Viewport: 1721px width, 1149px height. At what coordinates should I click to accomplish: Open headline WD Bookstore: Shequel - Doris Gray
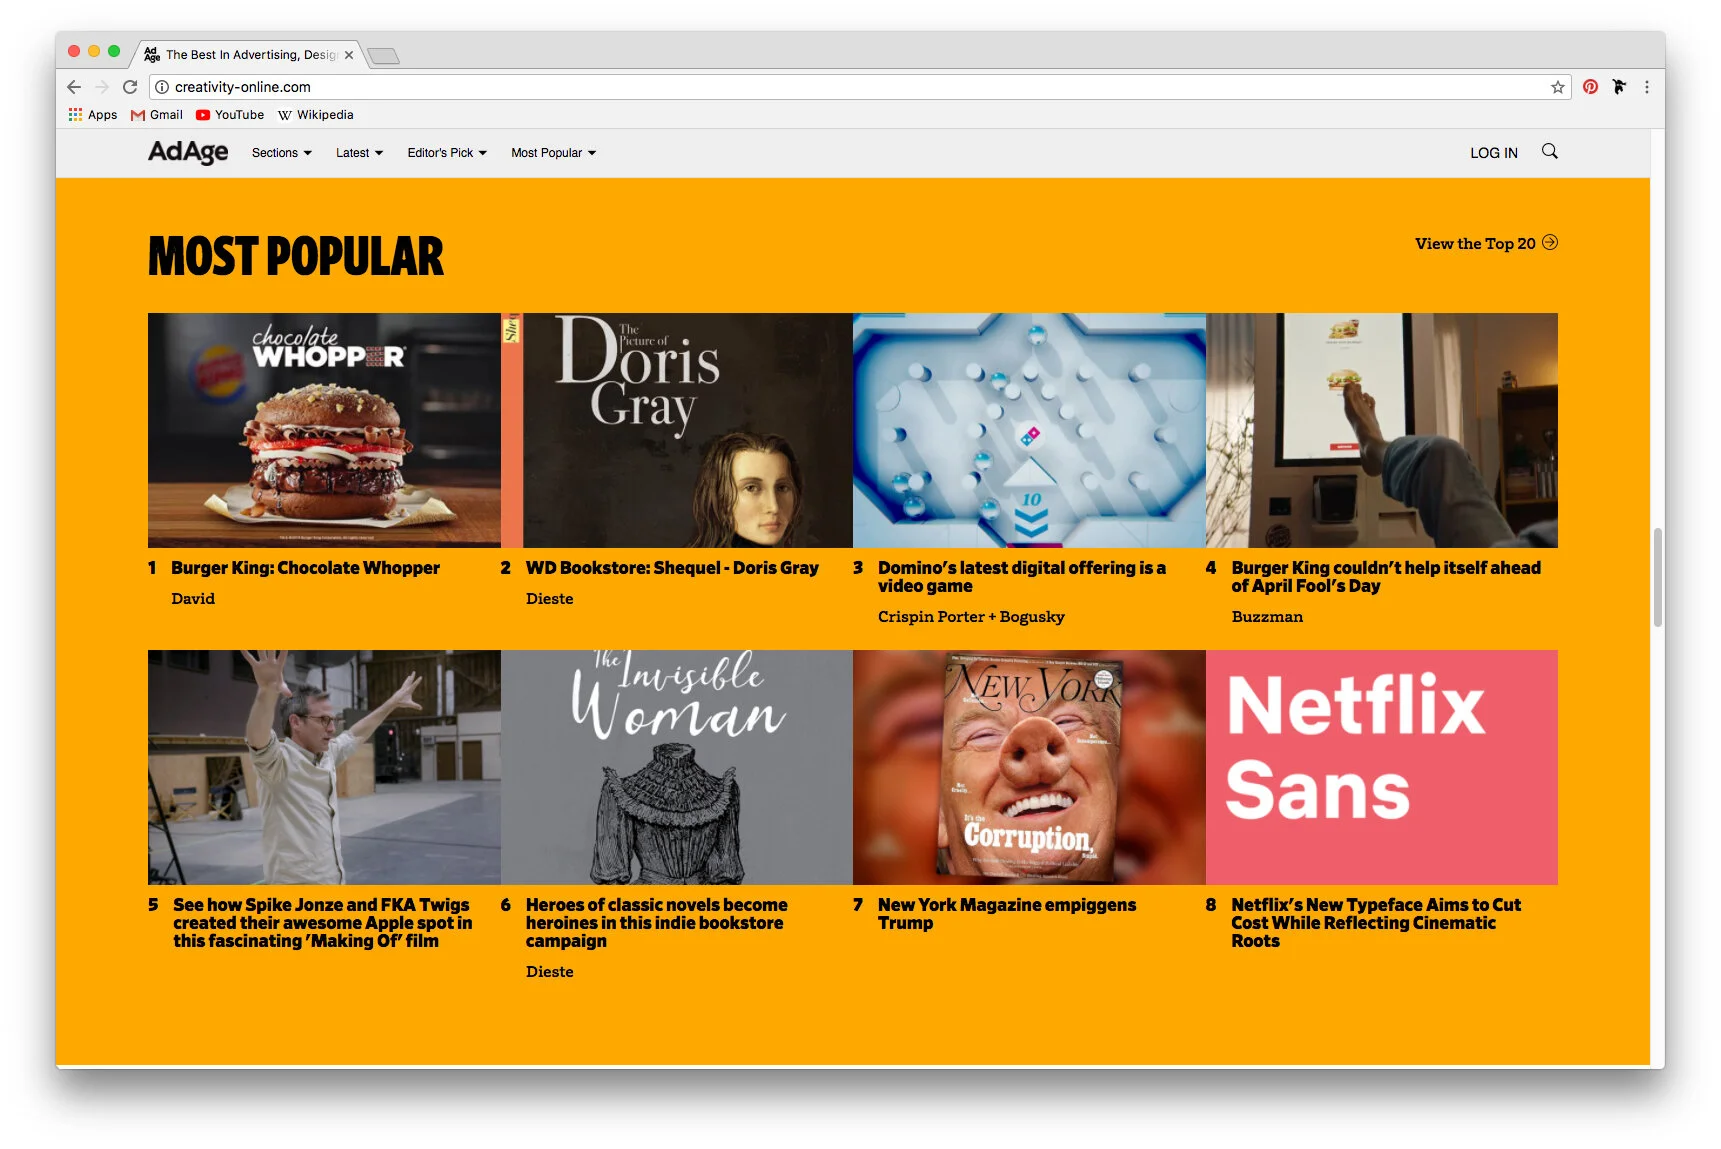pyautogui.click(x=672, y=568)
